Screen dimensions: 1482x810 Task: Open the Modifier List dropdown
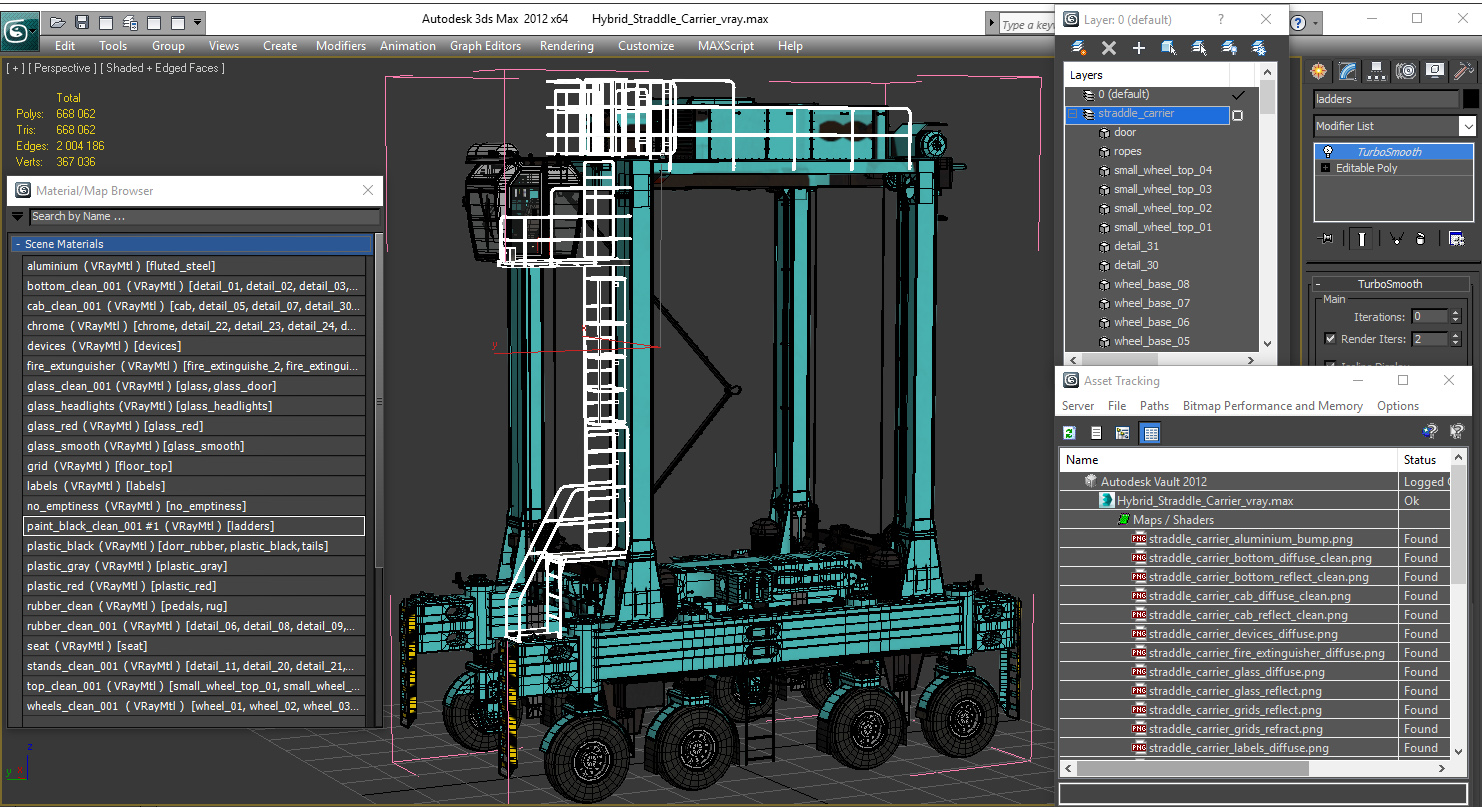pyautogui.click(x=1467, y=126)
